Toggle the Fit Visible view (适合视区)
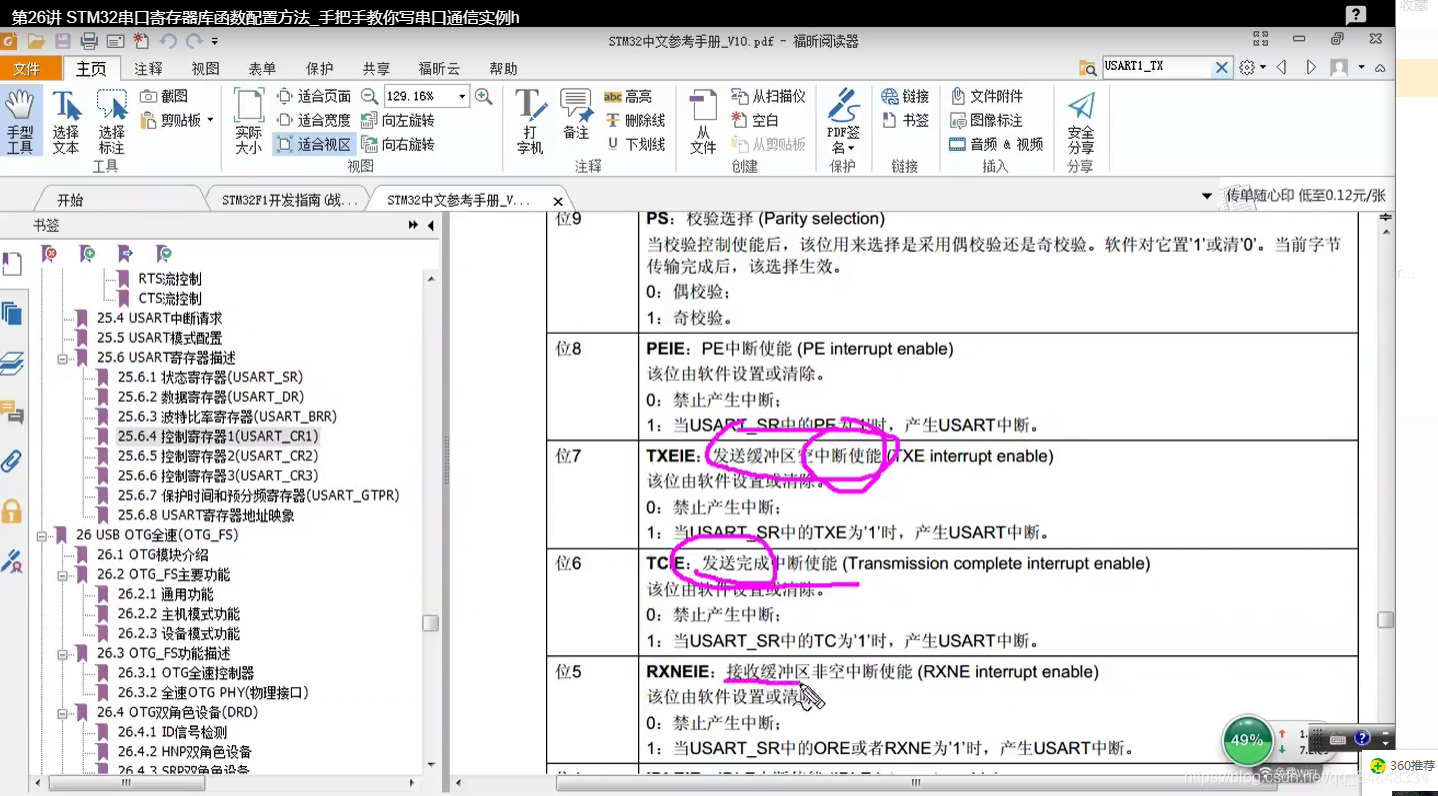Screen dimensions: 1438x796 [x=313, y=144]
